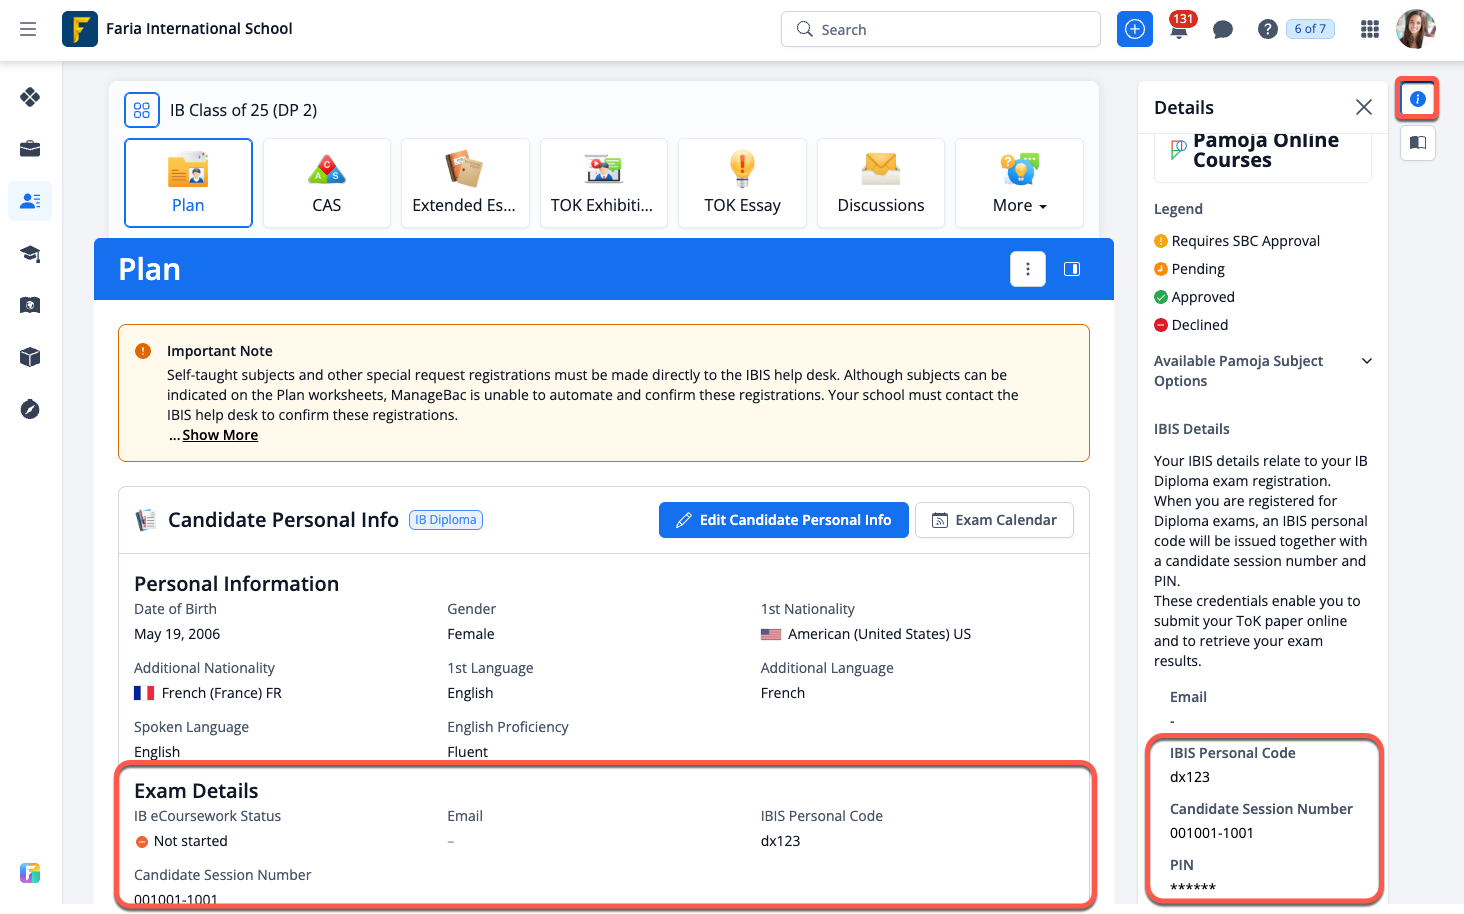This screenshot has width=1464, height=914.
Task: Expand the More dropdown tab
Action: [1019, 183]
